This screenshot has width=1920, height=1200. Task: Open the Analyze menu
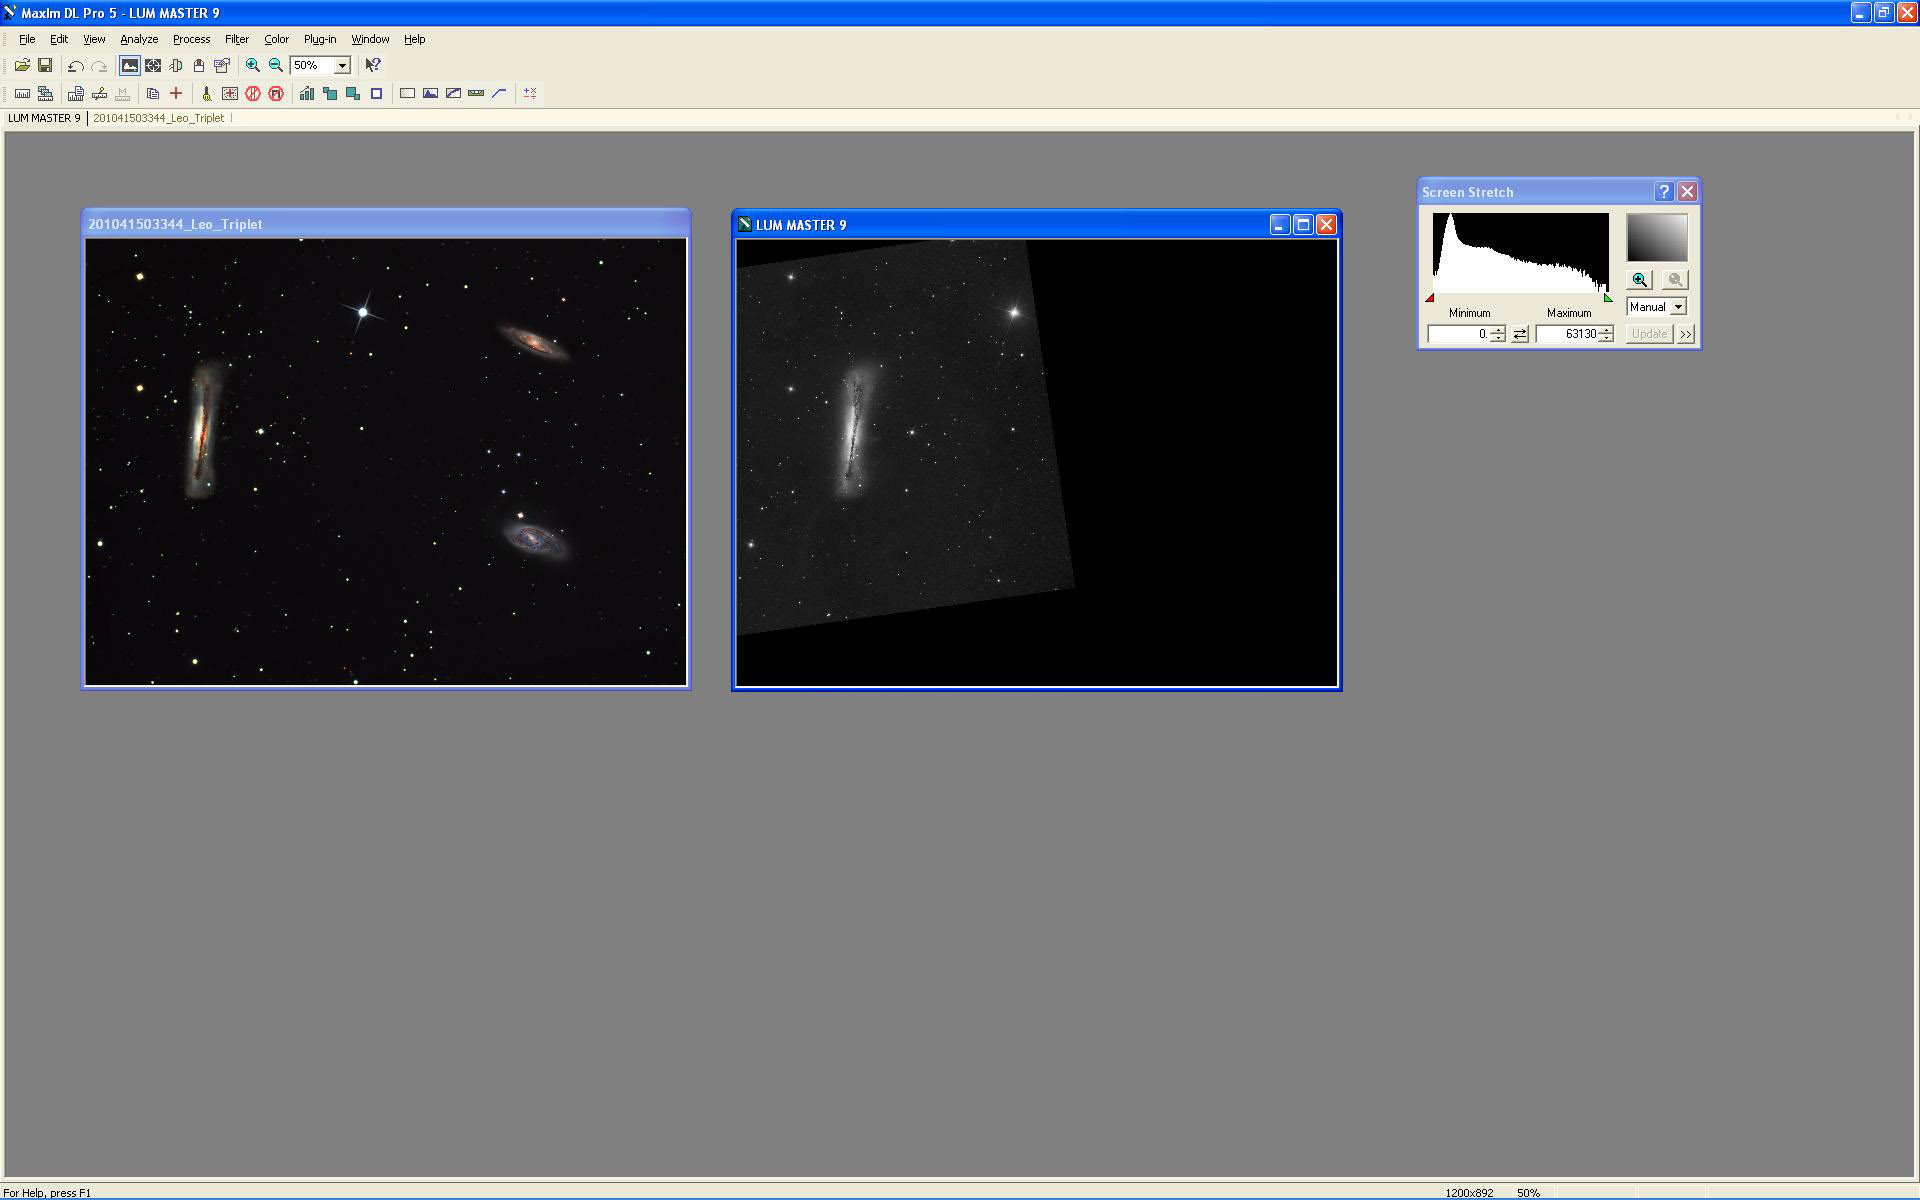pos(139,39)
